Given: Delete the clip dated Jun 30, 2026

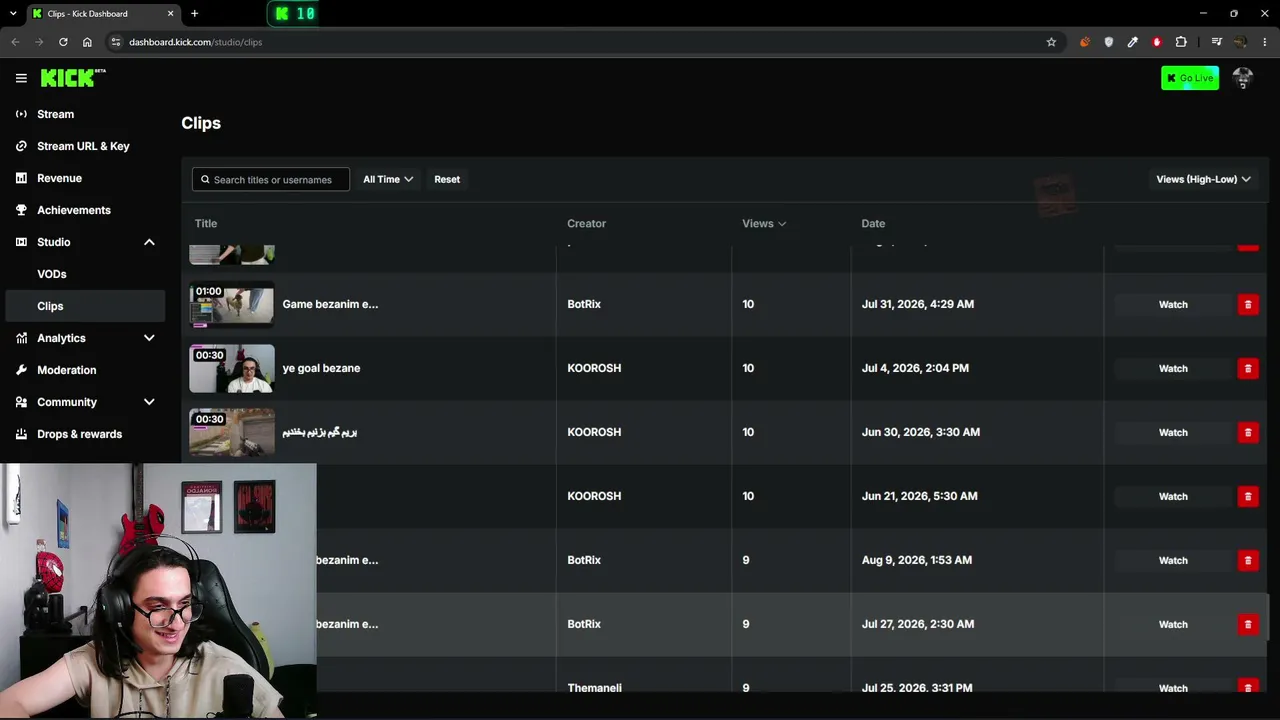Looking at the screenshot, I should pos(1248,432).
